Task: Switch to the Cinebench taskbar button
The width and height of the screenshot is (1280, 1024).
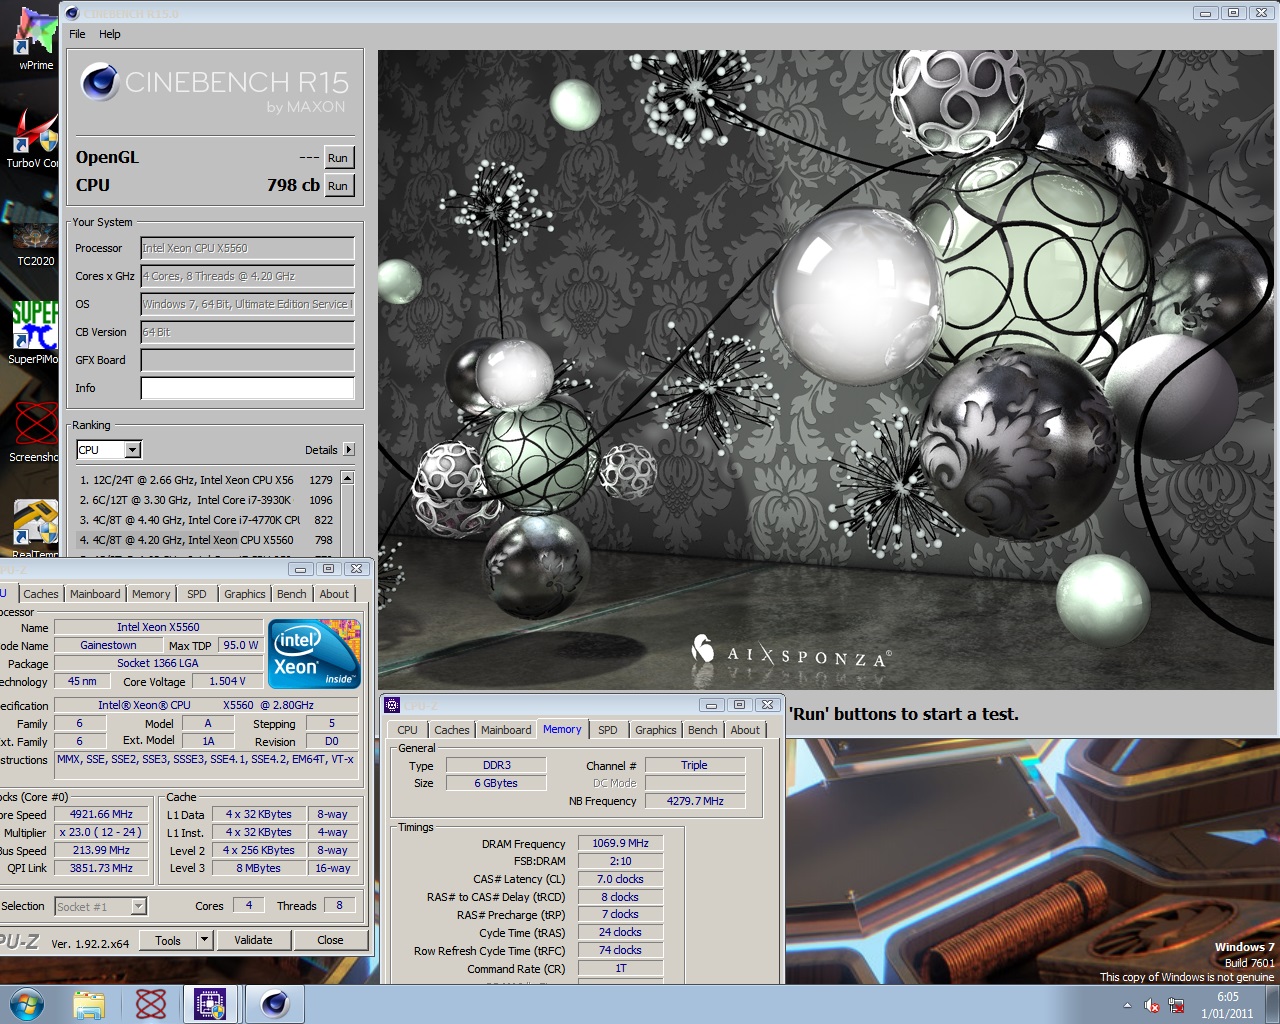Action: [275, 1004]
